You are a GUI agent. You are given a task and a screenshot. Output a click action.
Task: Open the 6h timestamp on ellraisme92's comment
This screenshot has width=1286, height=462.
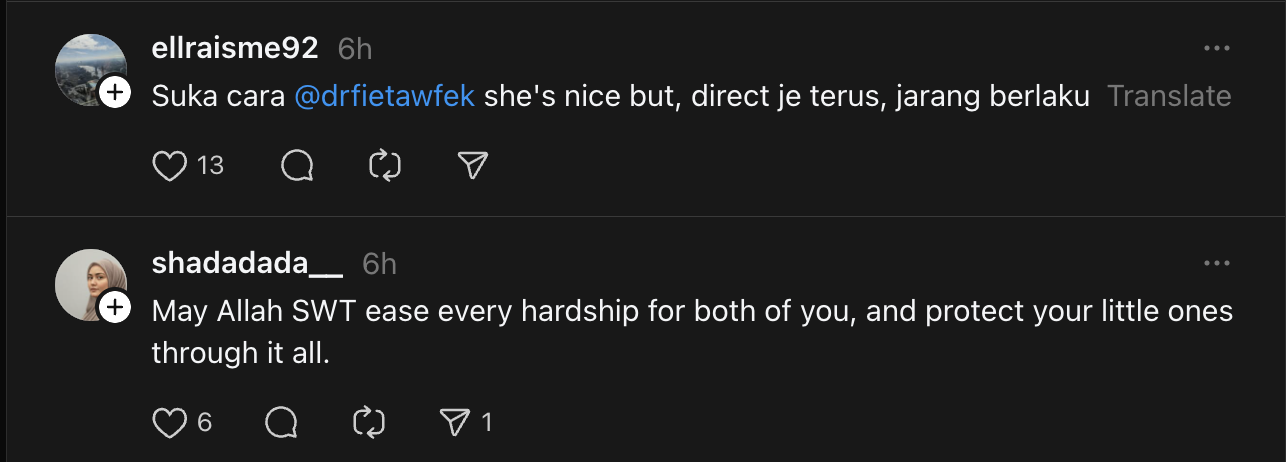coord(355,48)
